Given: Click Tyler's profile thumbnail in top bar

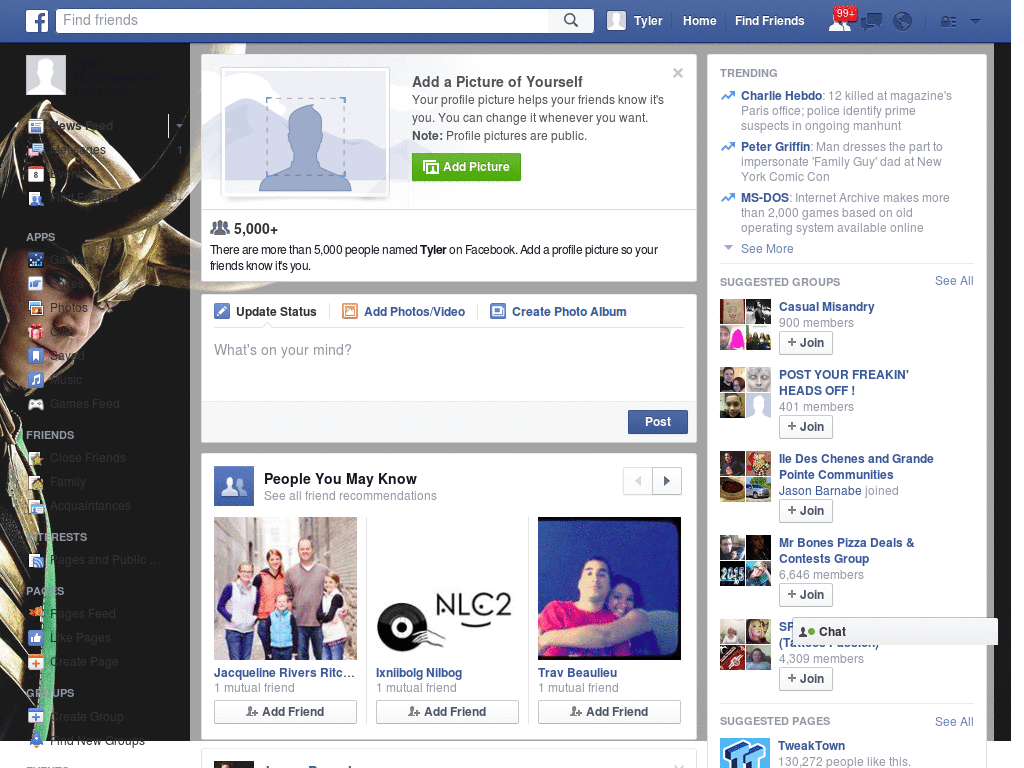Looking at the screenshot, I should pos(616,21).
